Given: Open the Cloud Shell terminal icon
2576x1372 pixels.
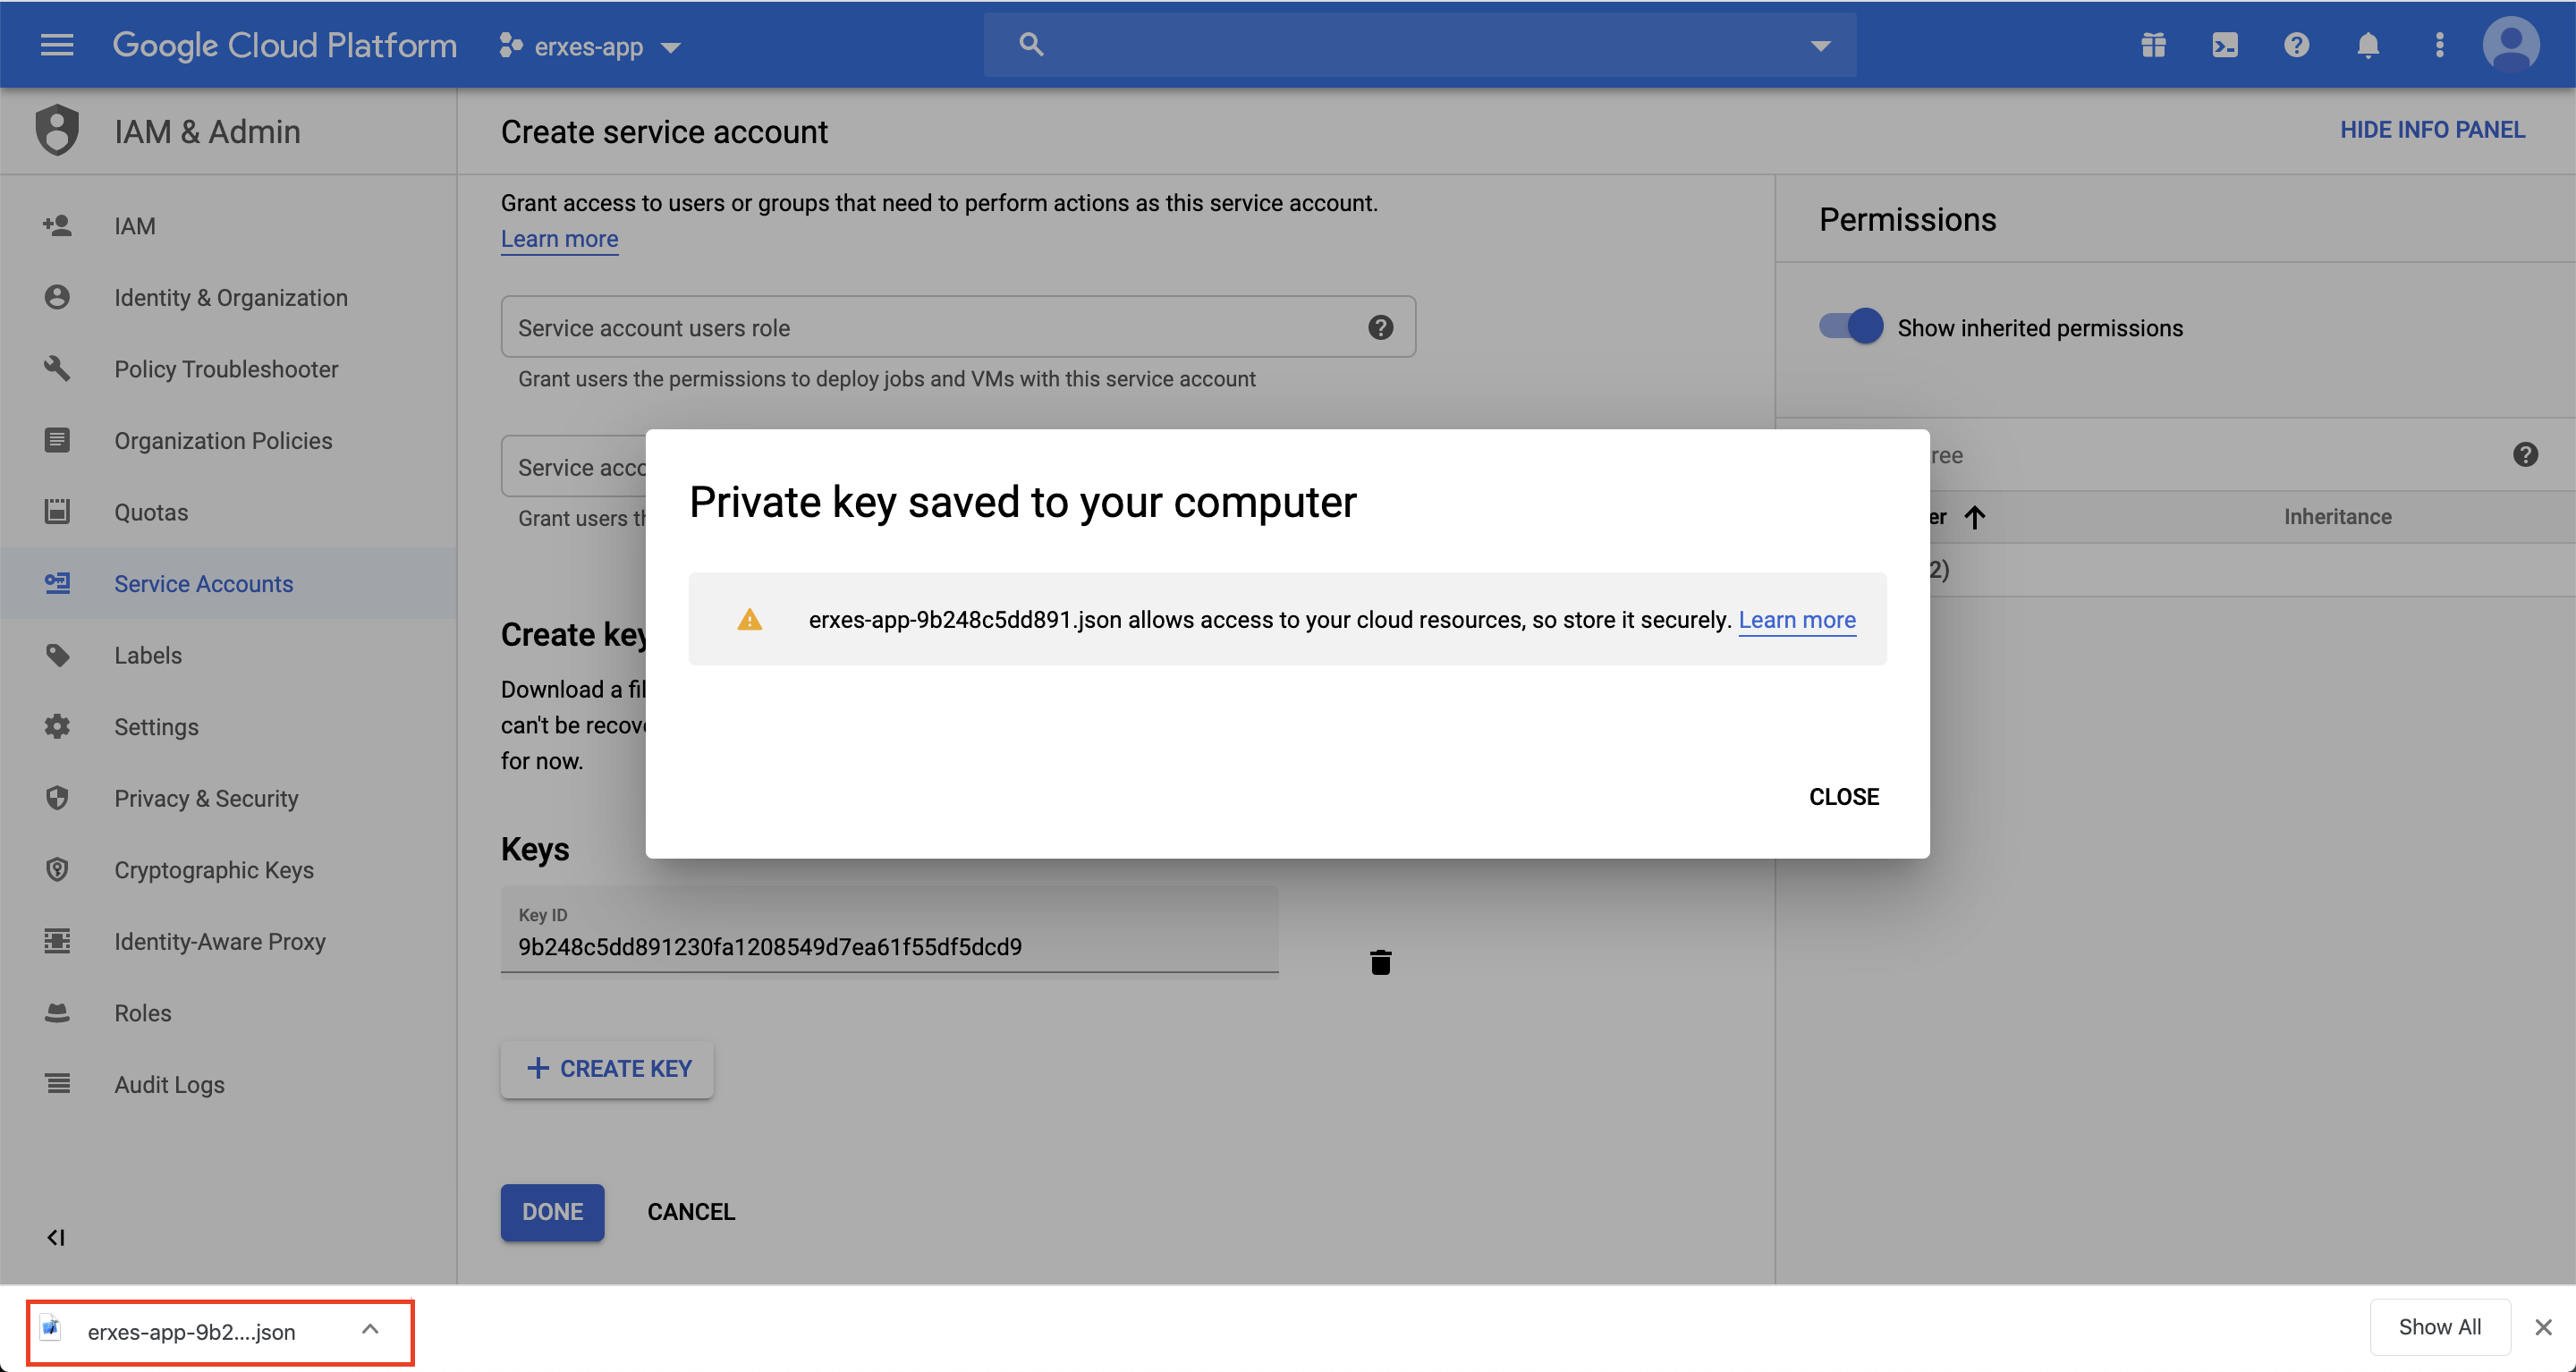Looking at the screenshot, I should point(2225,45).
